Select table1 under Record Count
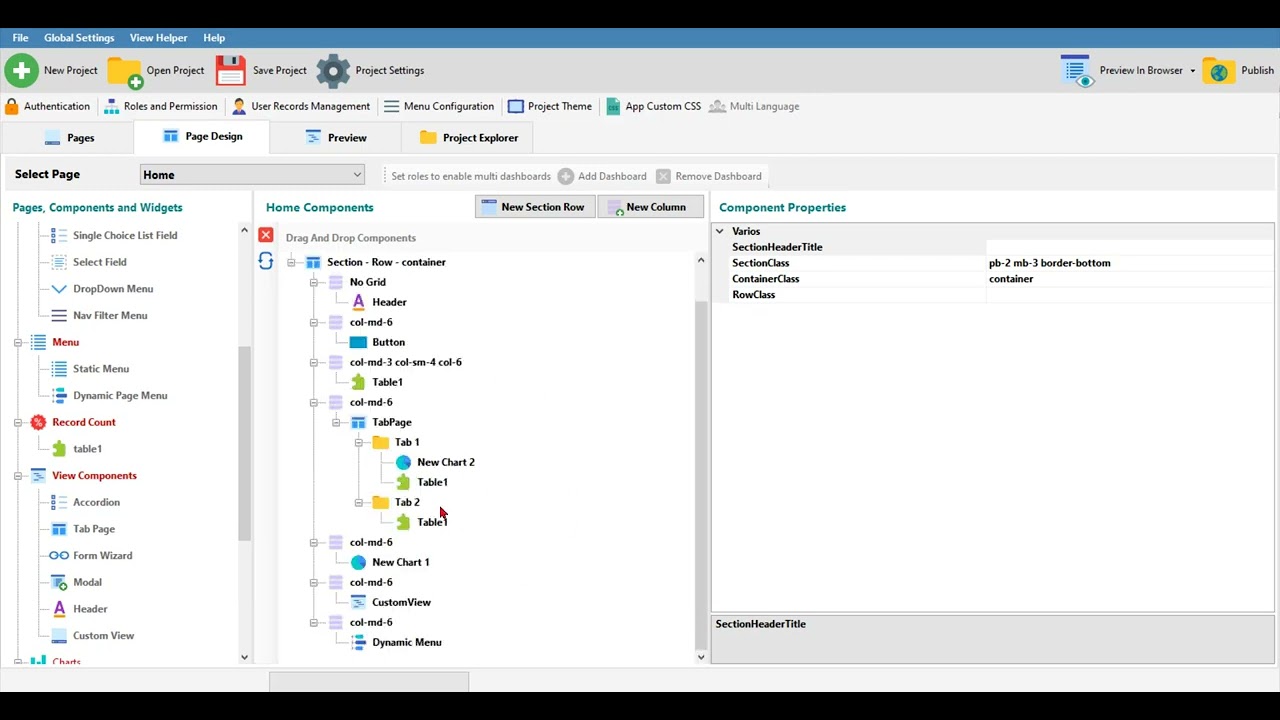1280x720 pixels. coord(87,449)
